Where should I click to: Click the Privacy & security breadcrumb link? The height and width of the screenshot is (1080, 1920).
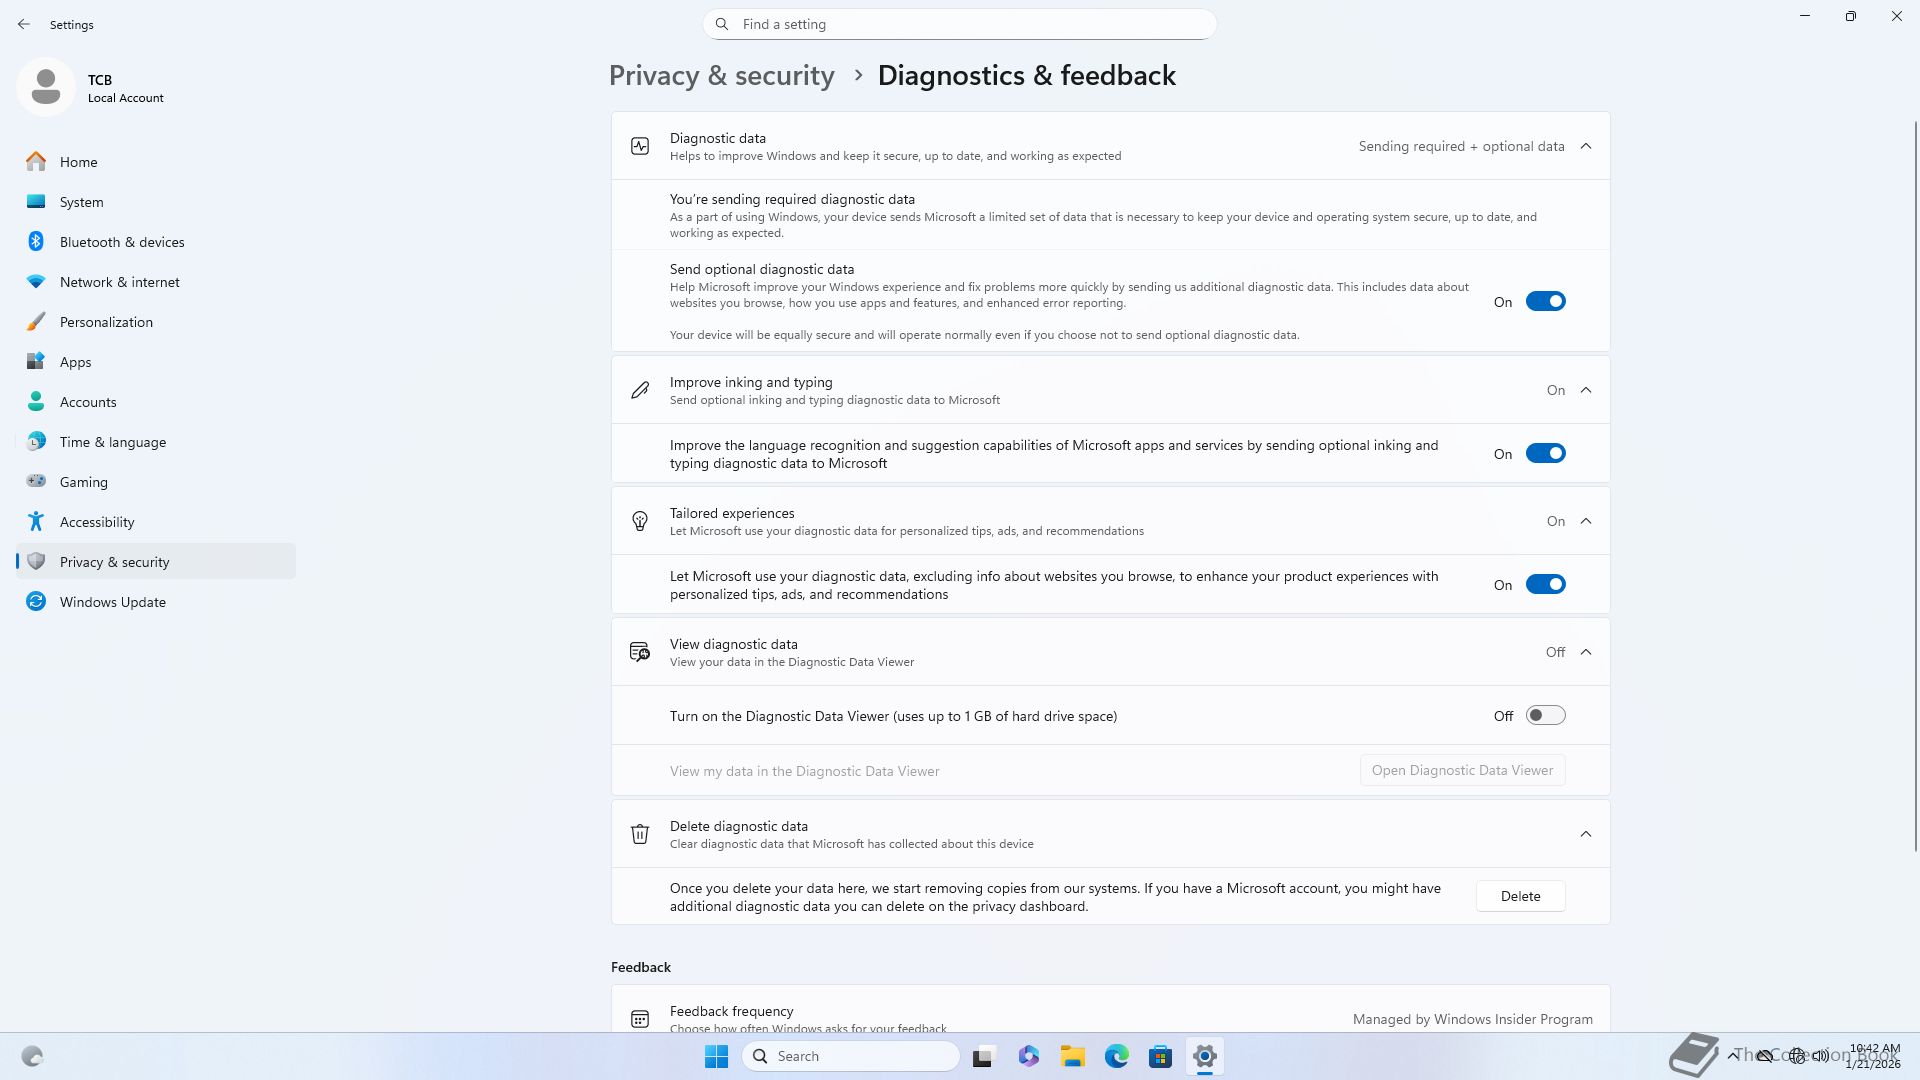click(x=721, y=76)
